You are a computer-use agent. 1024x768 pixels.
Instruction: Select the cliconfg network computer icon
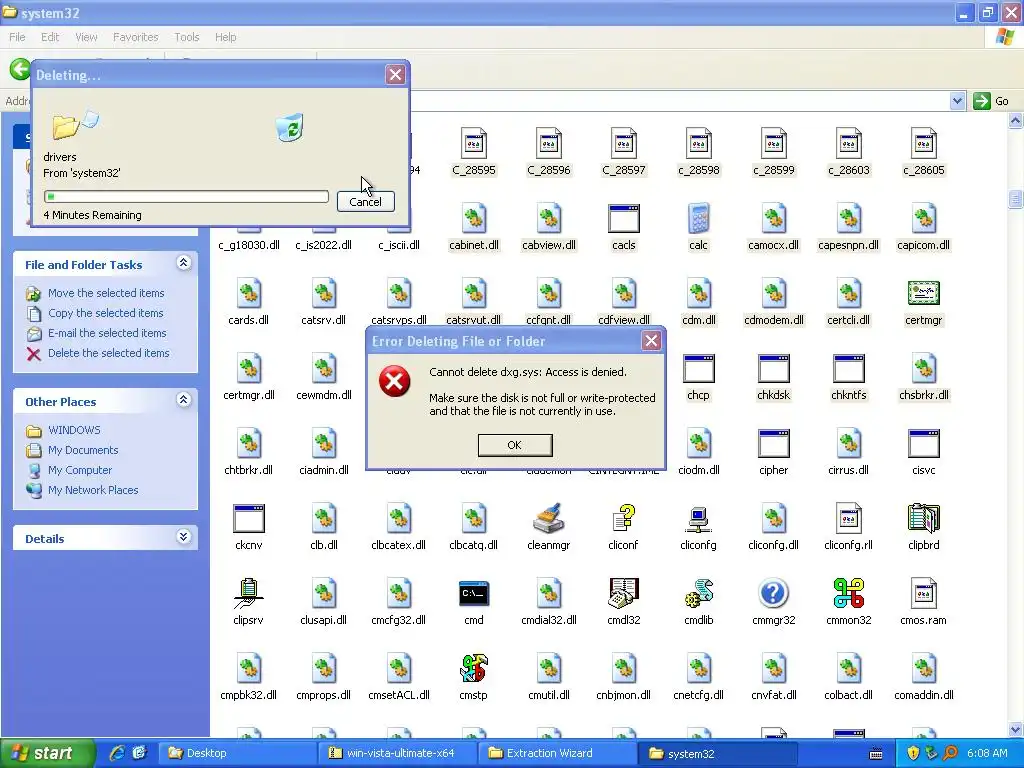[698, 519]
